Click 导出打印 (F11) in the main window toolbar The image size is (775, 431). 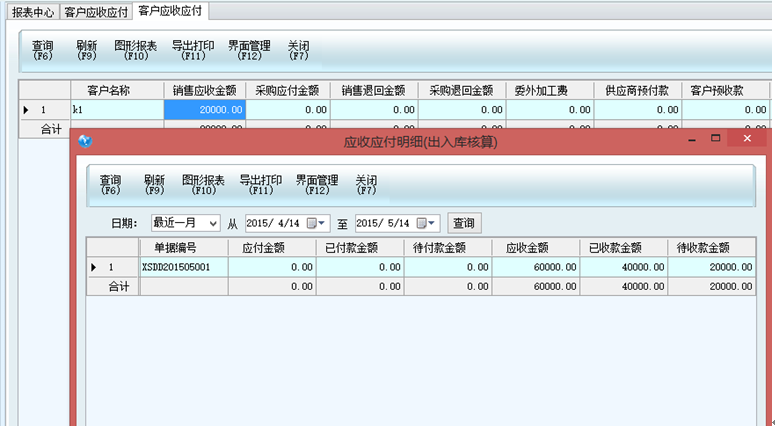point(192,51)
